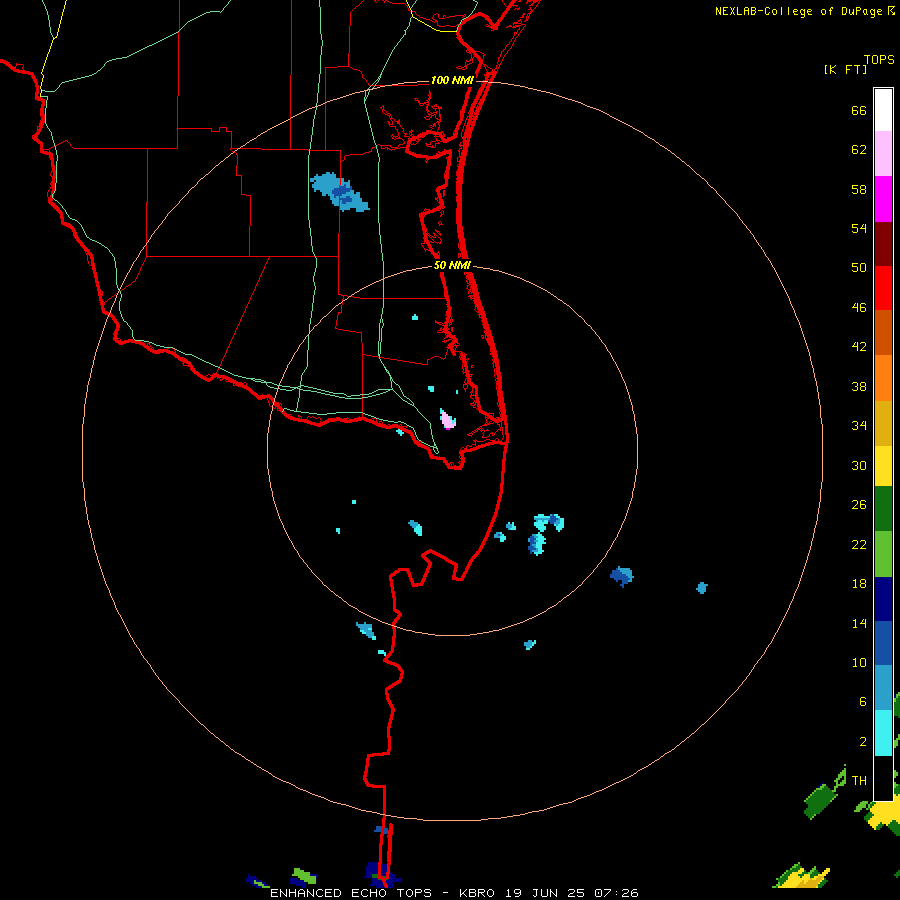
Task: Choose the yellow legend swatch
Action: pyautogui.click(x=883, y=466)
